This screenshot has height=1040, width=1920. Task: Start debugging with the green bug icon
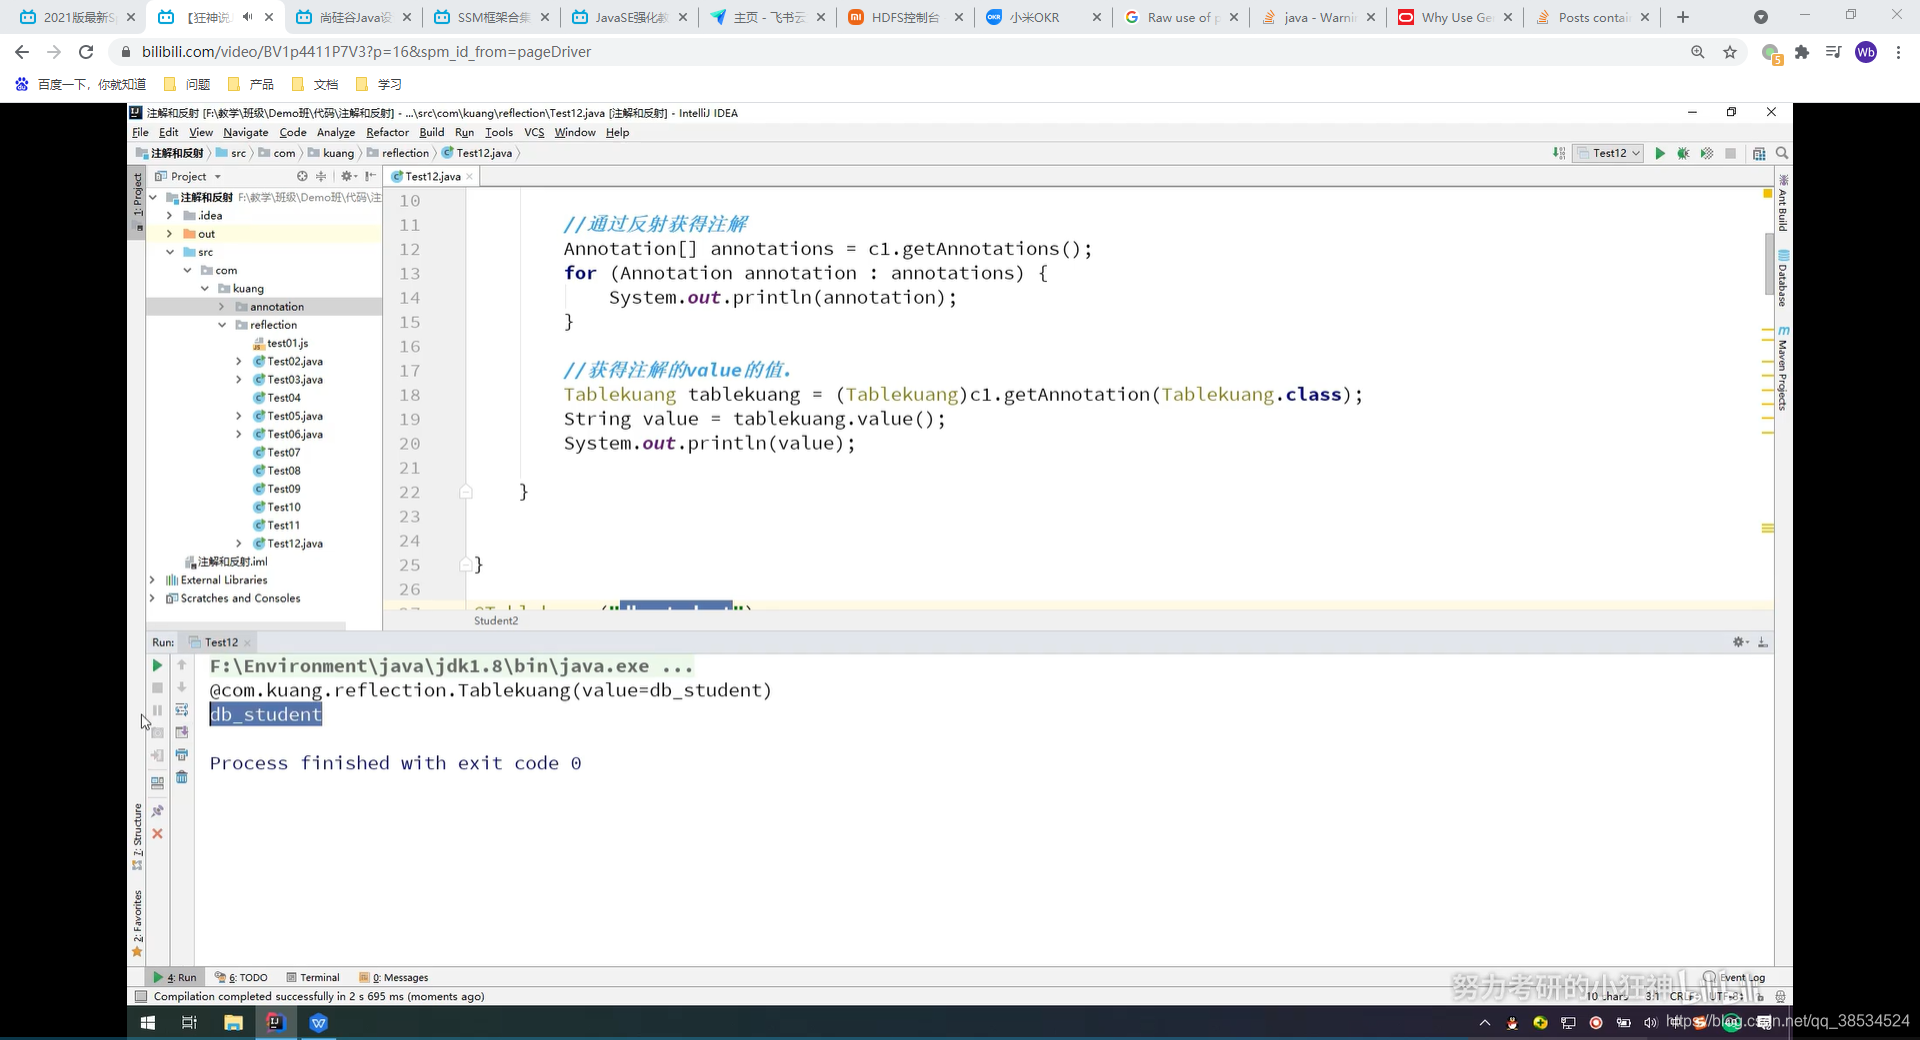tap(1683, 153)
